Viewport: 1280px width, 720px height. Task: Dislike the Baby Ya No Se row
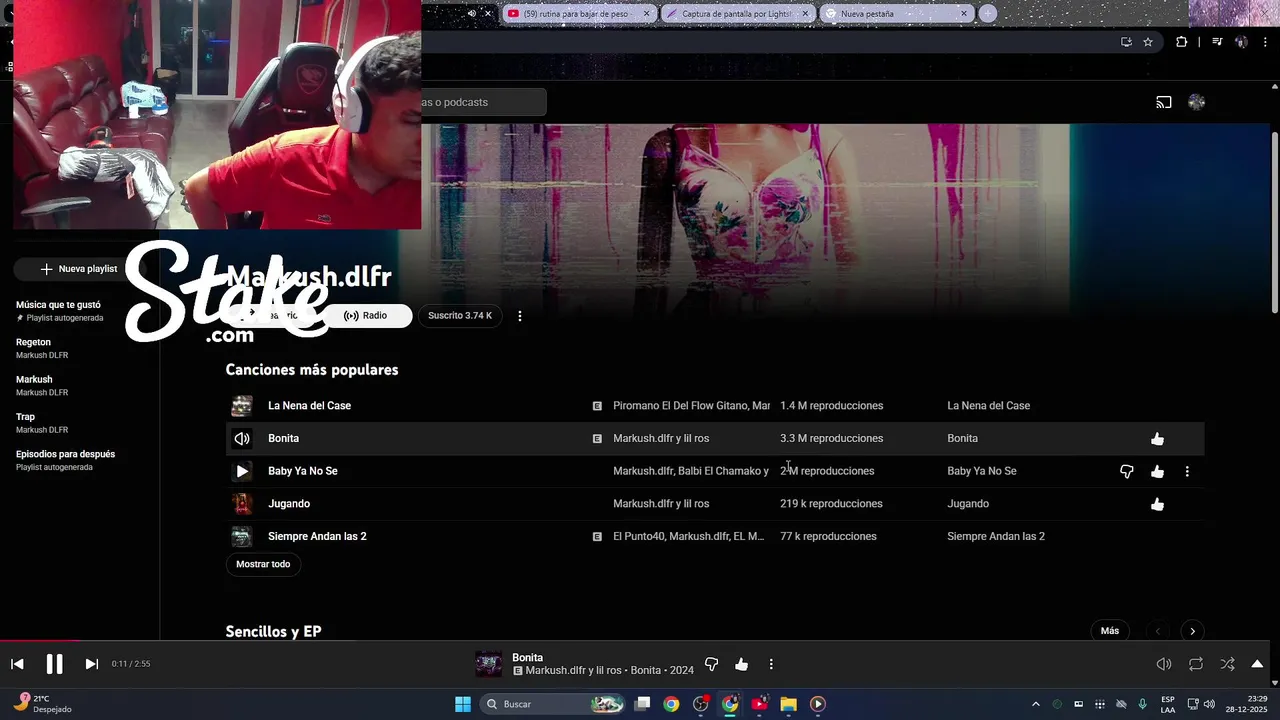coord(1127,471)
